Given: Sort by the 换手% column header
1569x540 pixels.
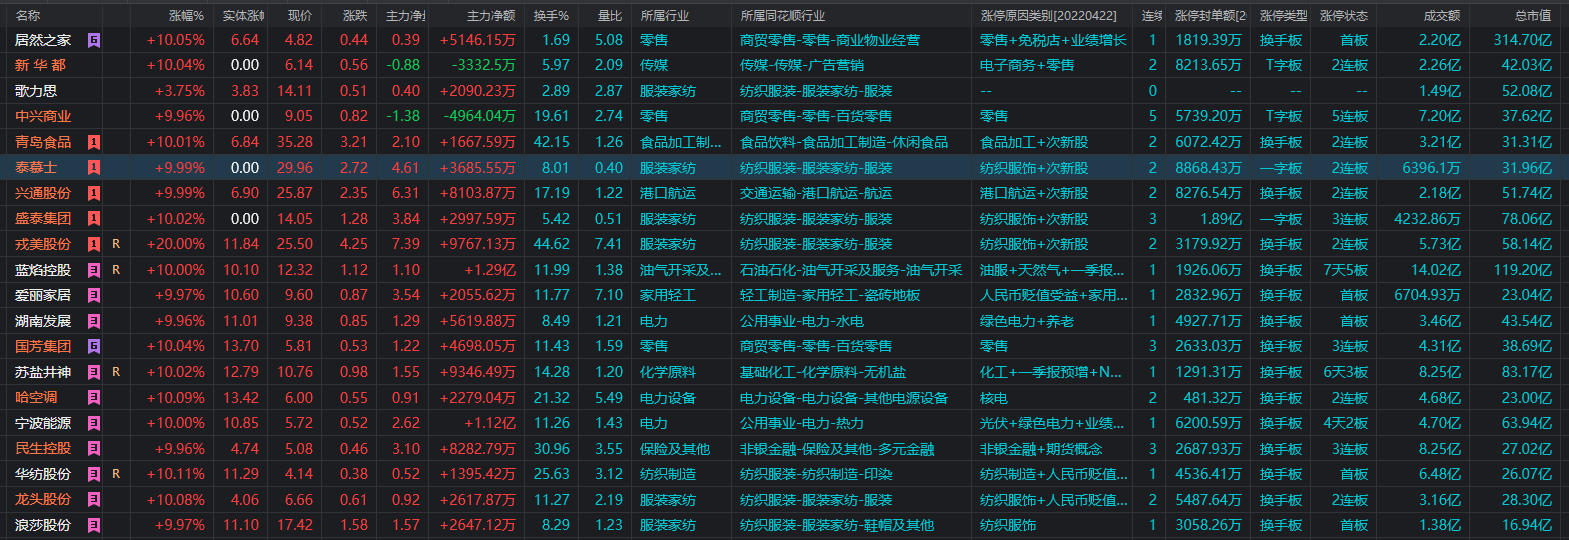Looking at the screenshot, I should click(x=551, y=15).
